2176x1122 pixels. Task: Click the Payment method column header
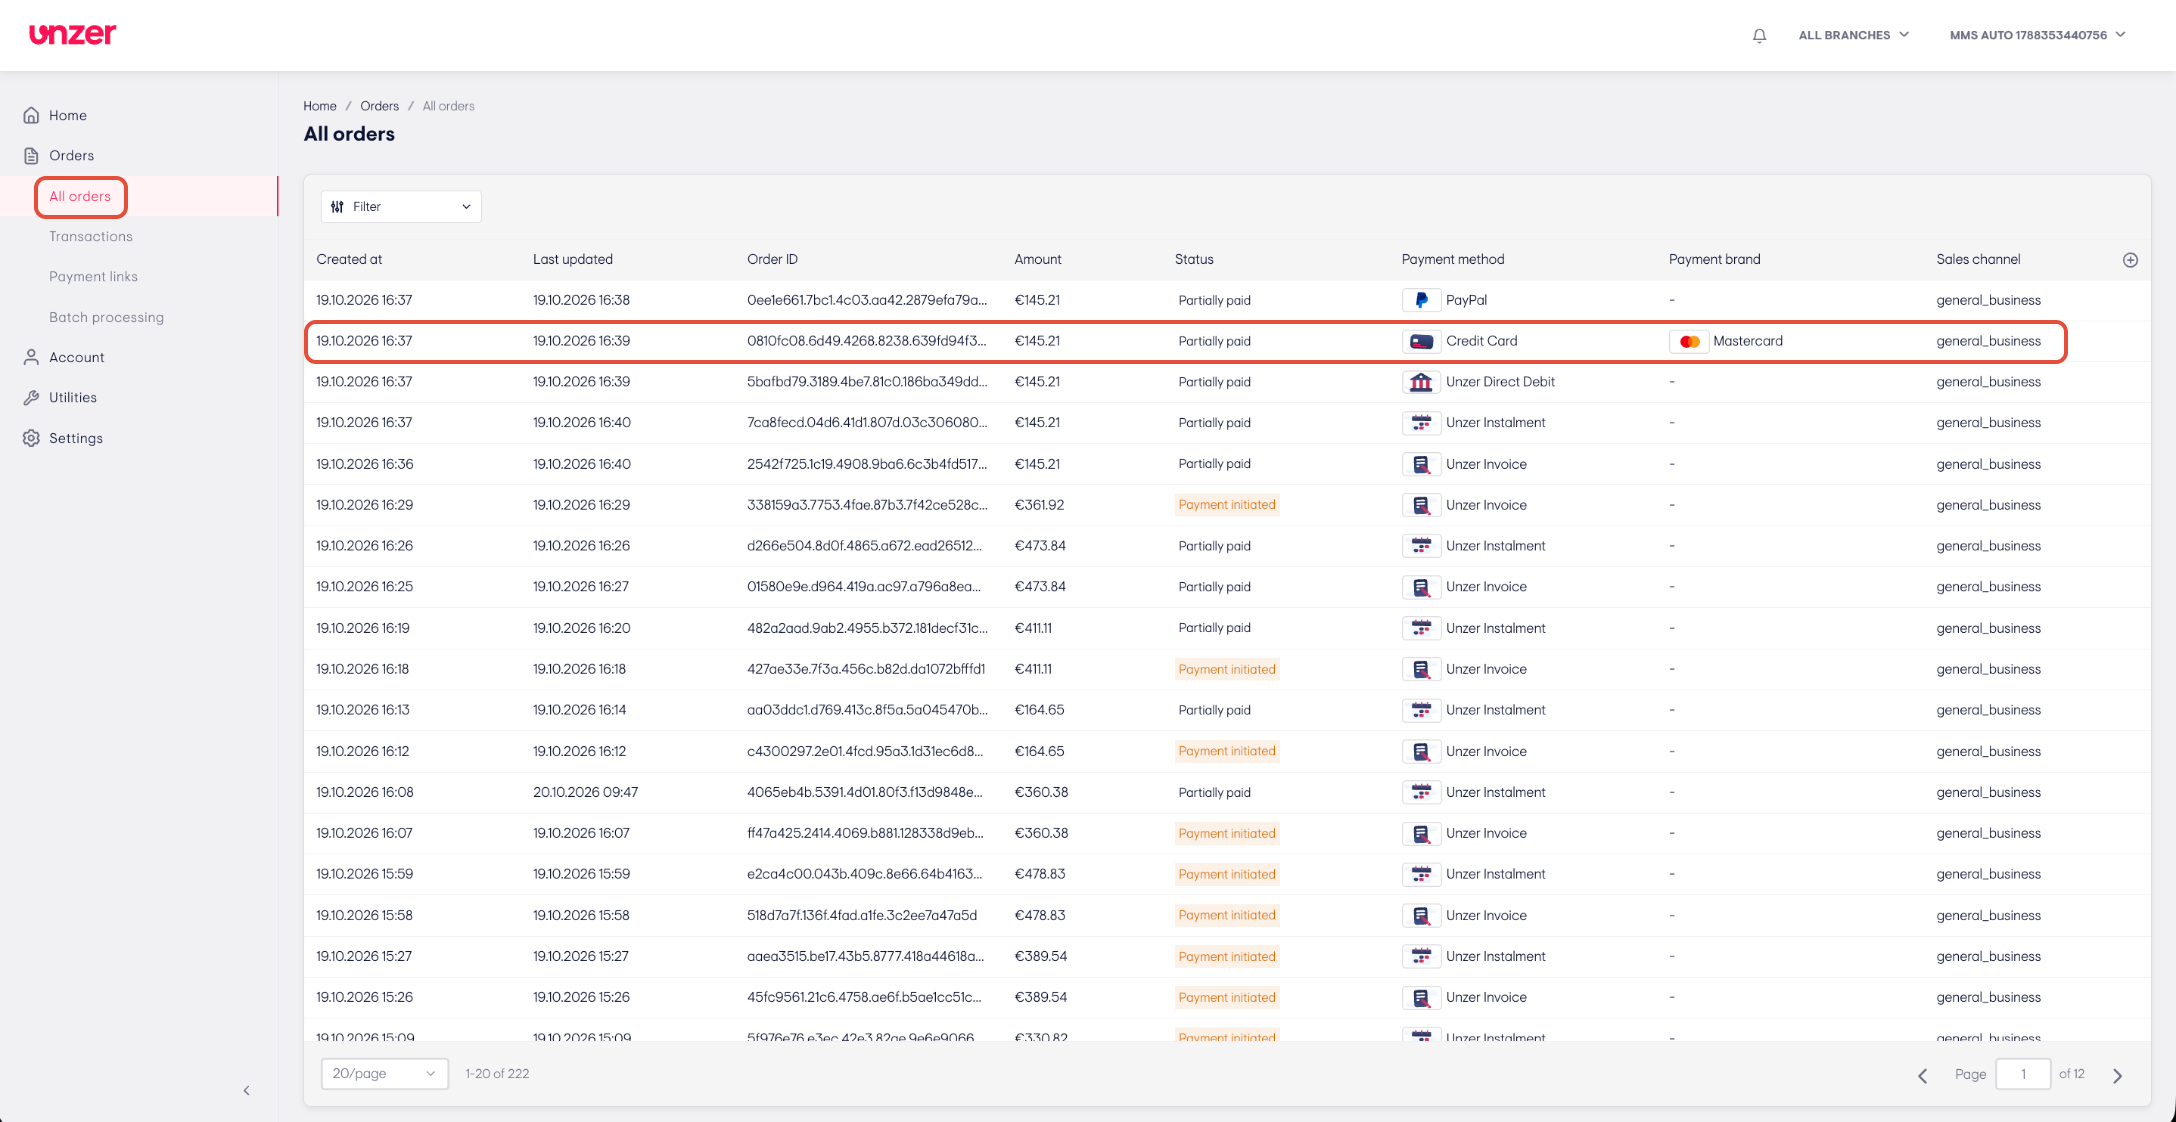tap(1453, 259)
